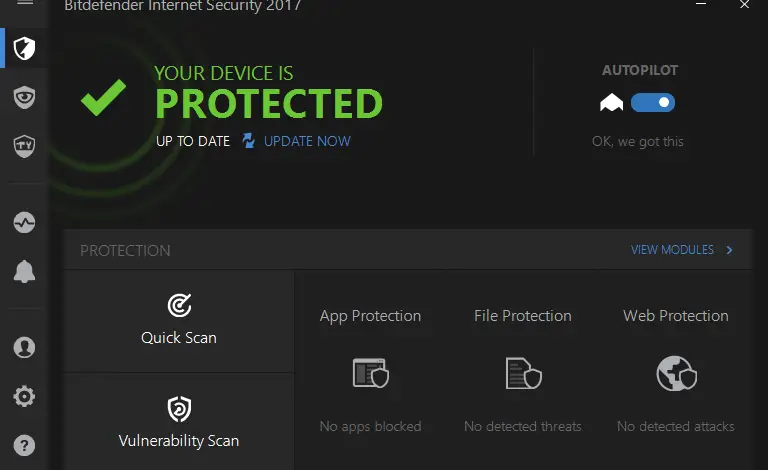
Task: Click the Update Now refresh icon
Action: click(249, 141)
